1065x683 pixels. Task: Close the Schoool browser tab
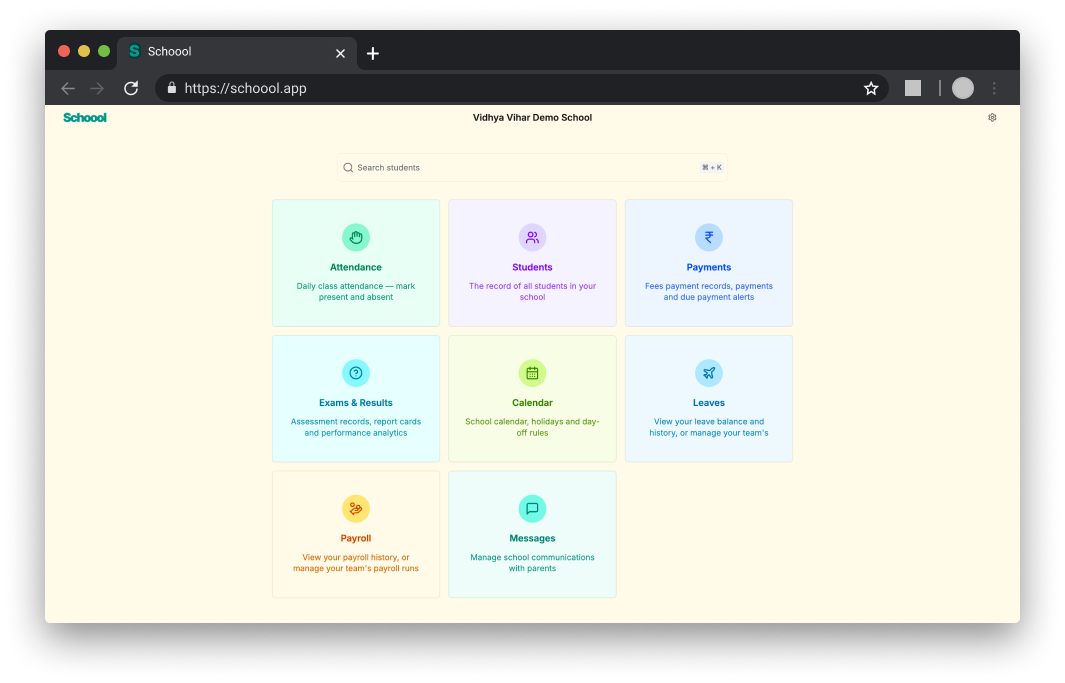340,54
